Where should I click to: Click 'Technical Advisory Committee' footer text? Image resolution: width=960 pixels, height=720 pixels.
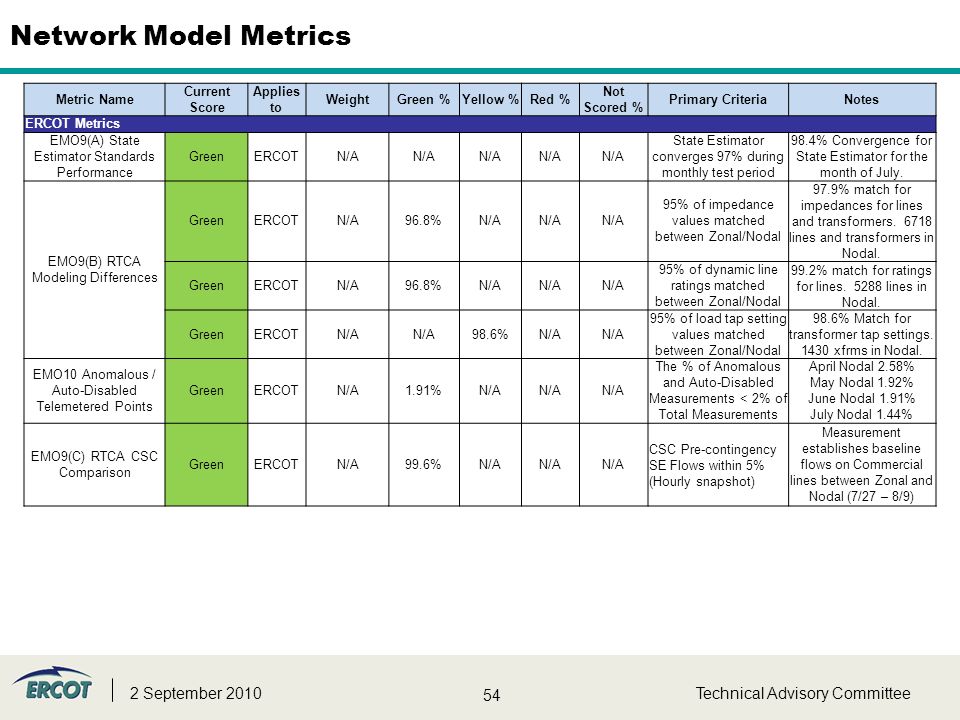tap(803, 693)
